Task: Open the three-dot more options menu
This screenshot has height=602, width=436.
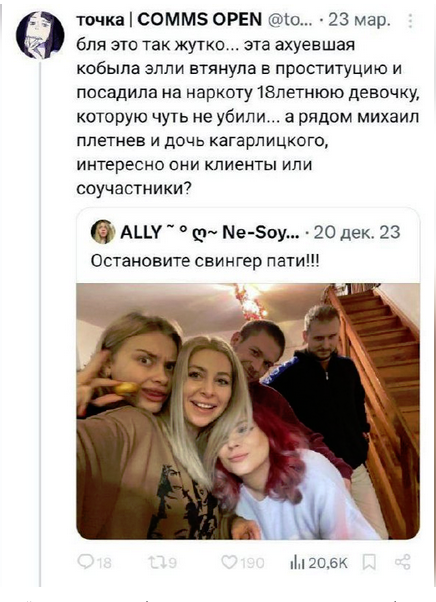Action: point(410,21)
